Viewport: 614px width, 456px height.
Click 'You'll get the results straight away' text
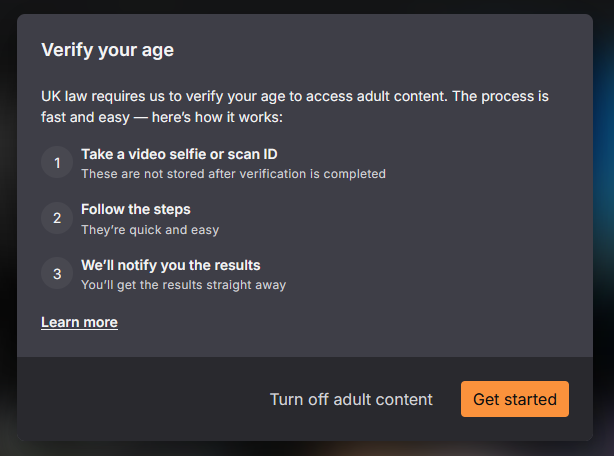coord(184,285)
